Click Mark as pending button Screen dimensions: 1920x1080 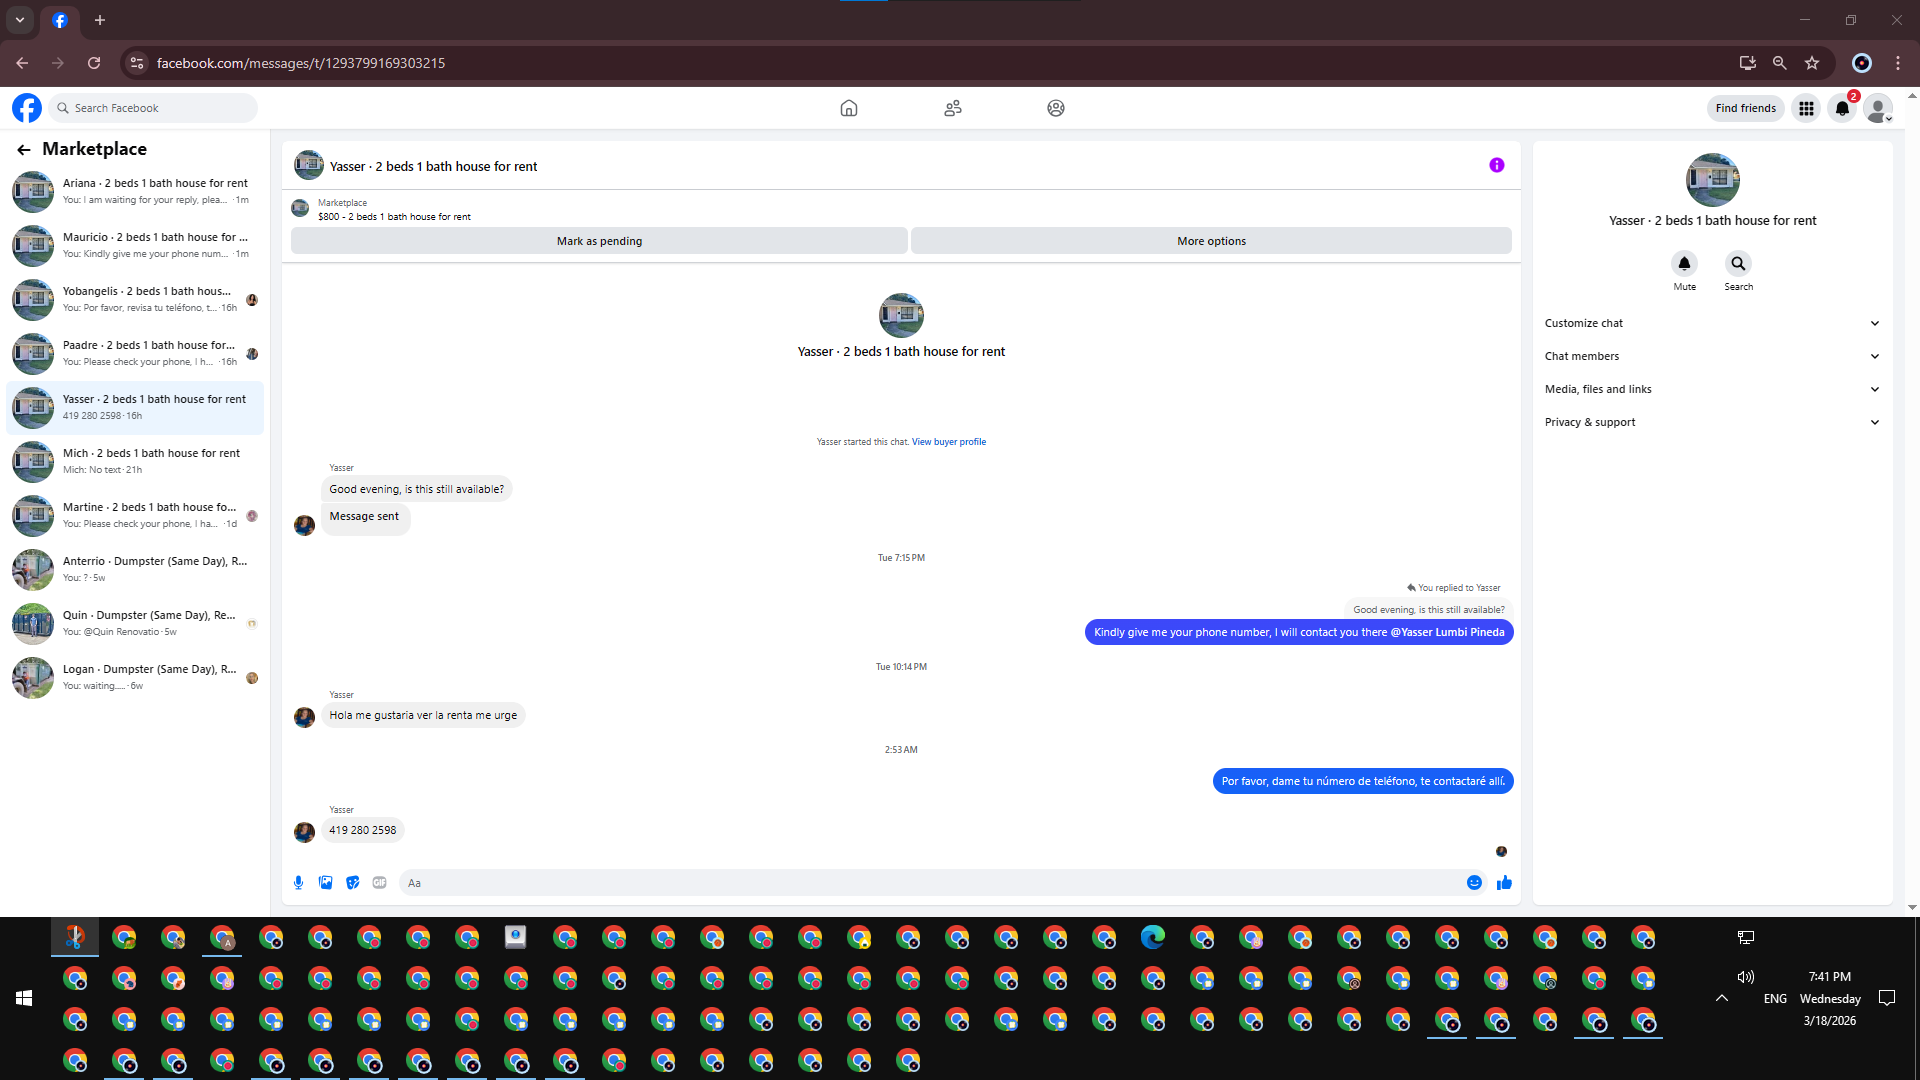tap(599, 241)
